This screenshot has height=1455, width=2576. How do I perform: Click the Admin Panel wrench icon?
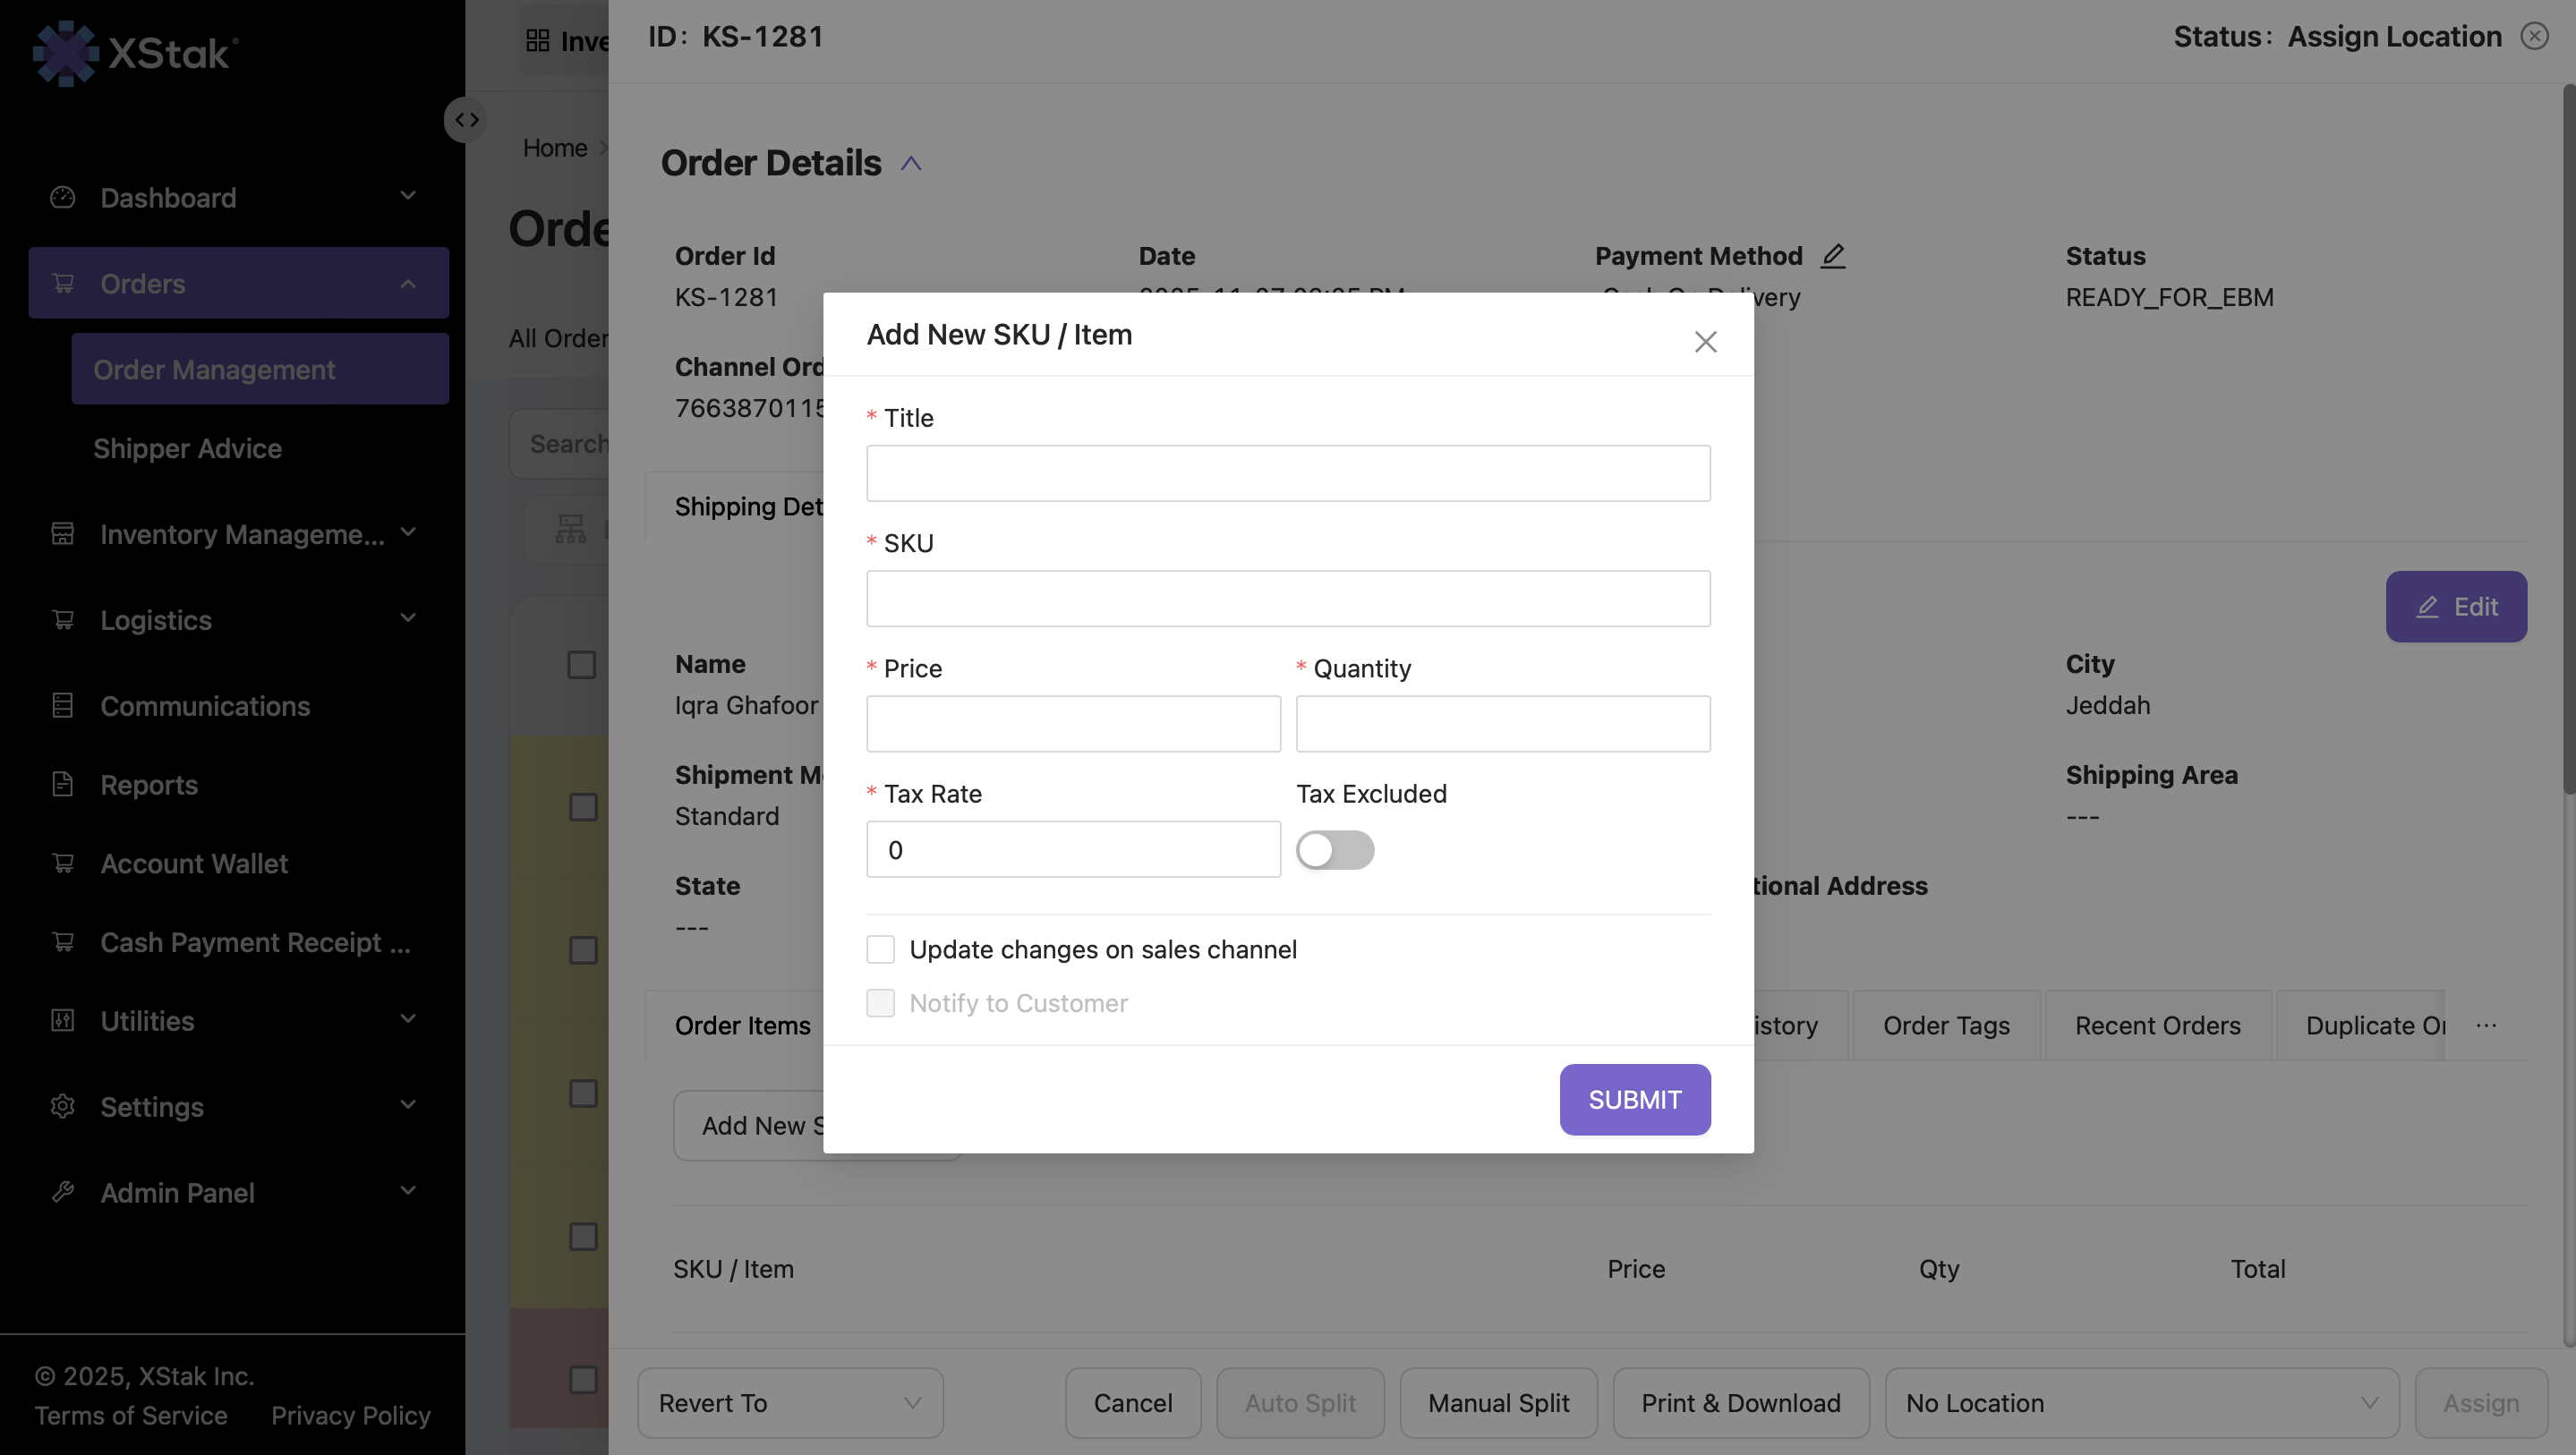tap(63, 1192)
